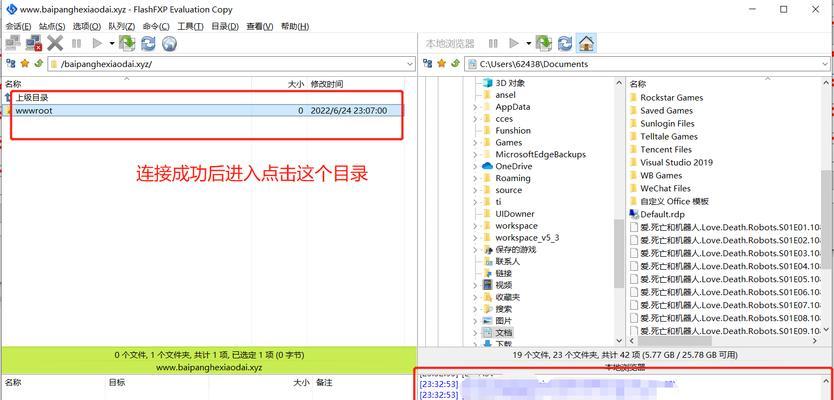This screenshot has width=834, height=400.
Task: Click the Connect icon in remote toolbar
Action: click(13, 43)
